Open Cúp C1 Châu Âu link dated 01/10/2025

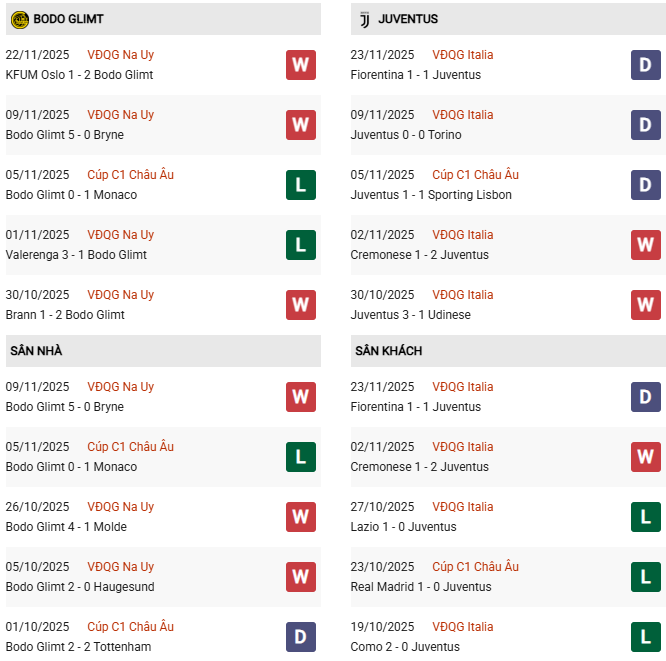coord(130,627)
